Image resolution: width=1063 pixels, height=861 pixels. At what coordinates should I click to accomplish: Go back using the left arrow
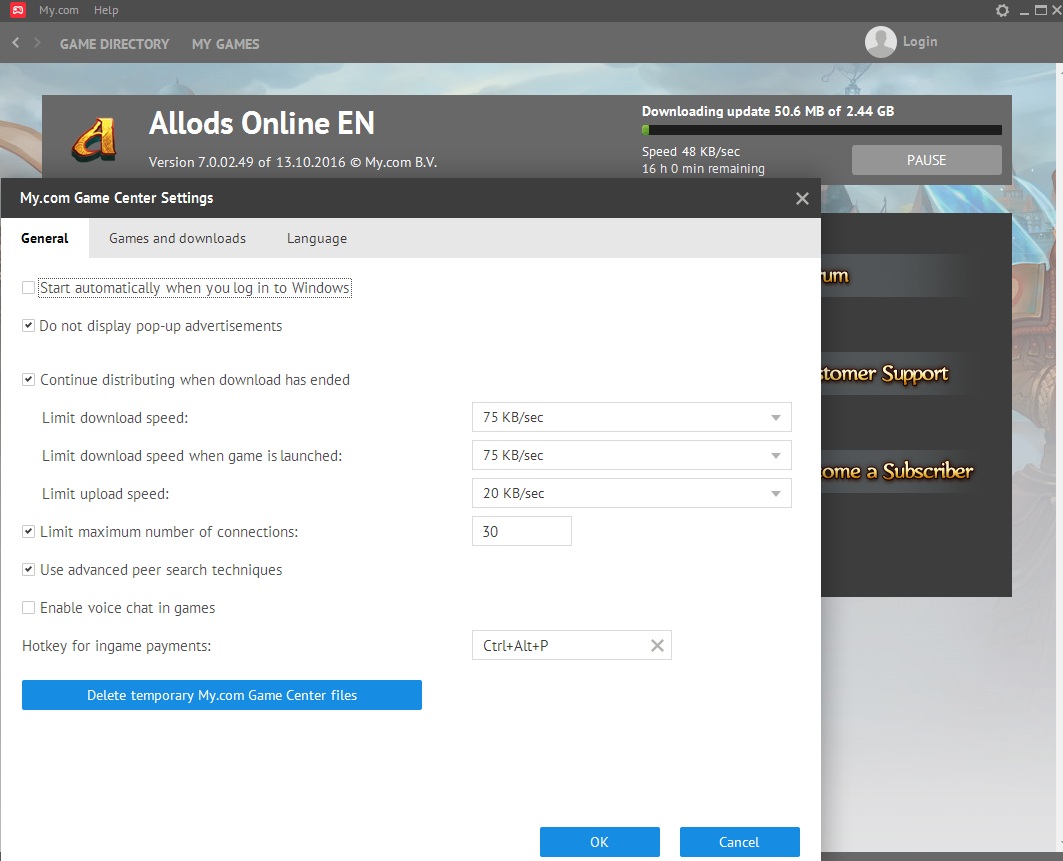point(16,43)
